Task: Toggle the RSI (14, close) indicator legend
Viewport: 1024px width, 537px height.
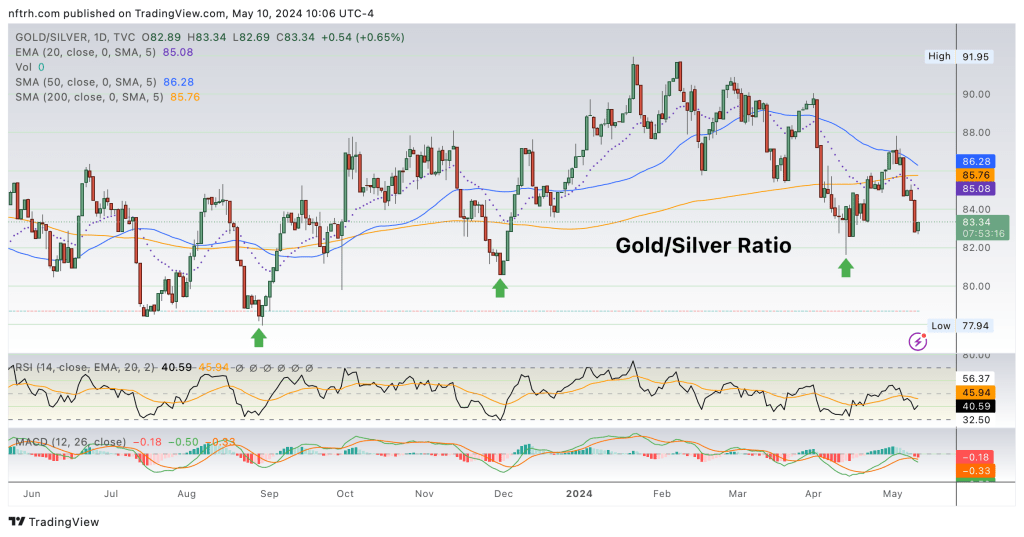Action: click(x=60, y=368)
